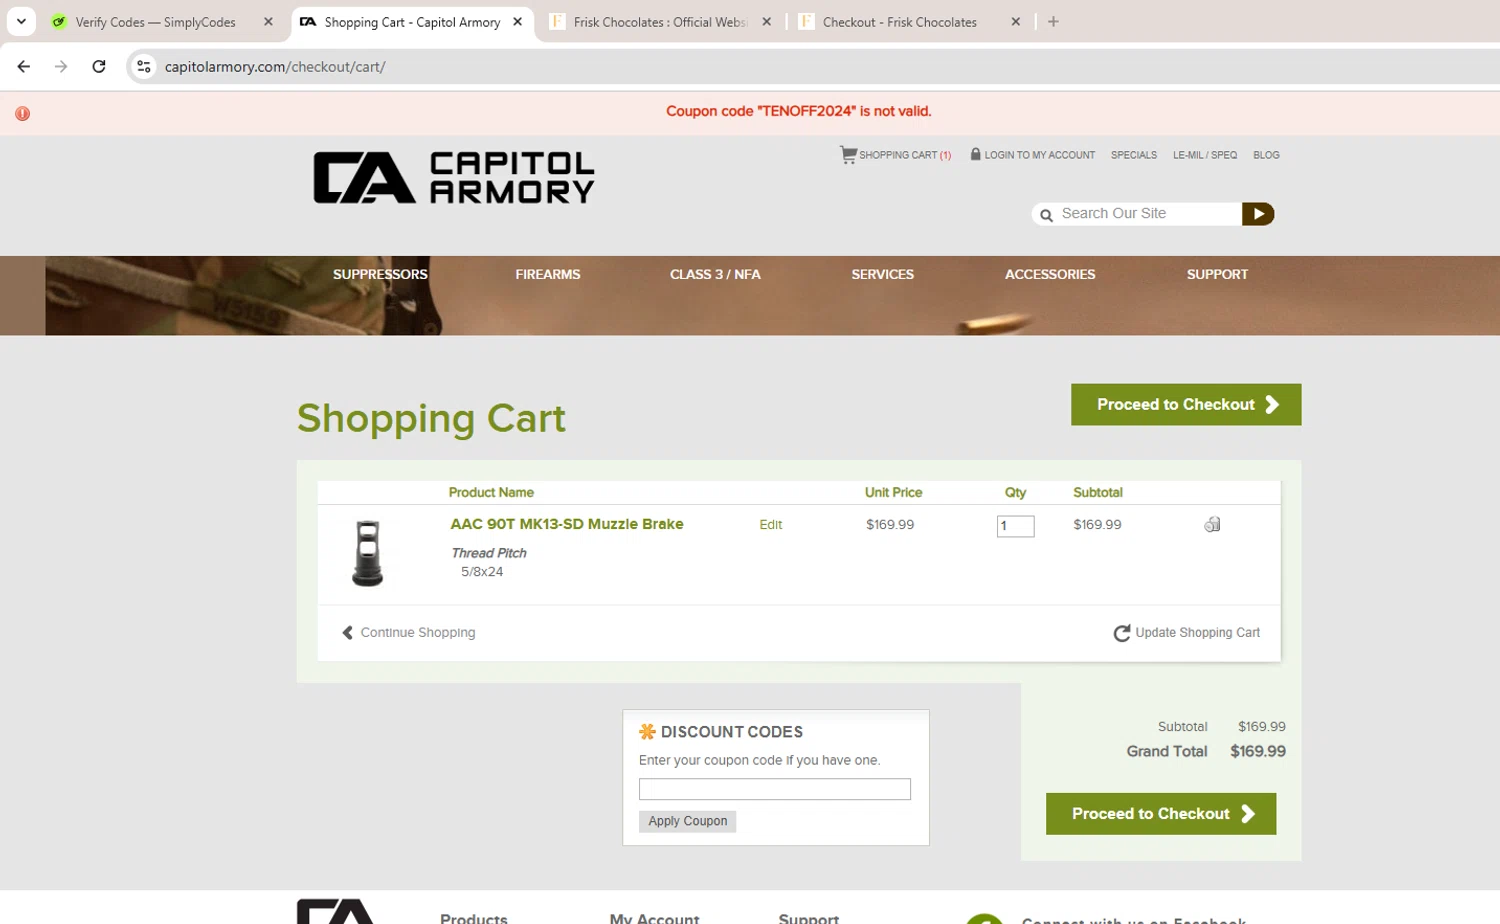Image resolution: width=1500 pixels, height=924 pixels.
Task: Close the Frisk Chocolates Official Website tab
Action: tap(766, 22)
